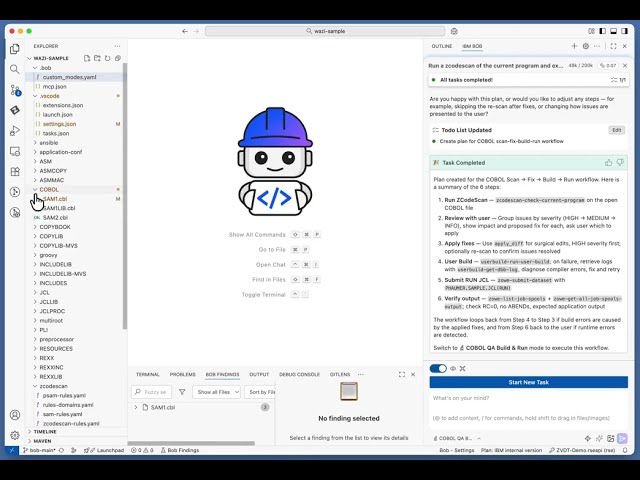The height and width of the screenshot is (480, 640).
Task: Toggle the todo list icon next to 1/1
Action: pyautogui.click(x=613, y=80)
